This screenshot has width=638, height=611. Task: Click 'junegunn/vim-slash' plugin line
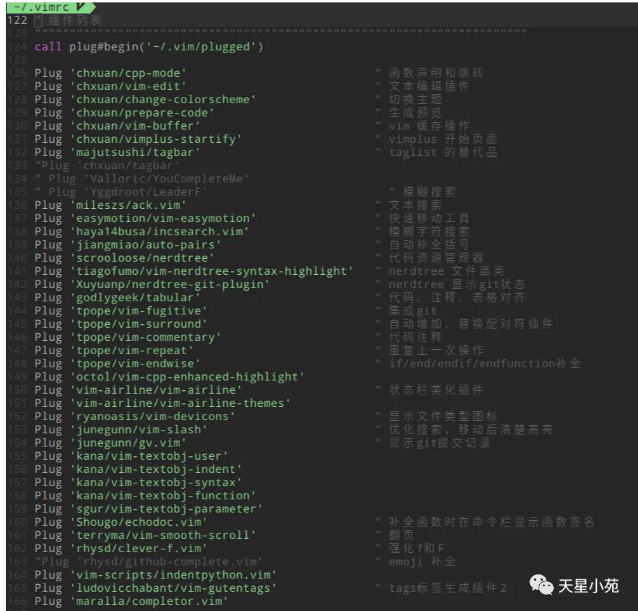point(121,430)
